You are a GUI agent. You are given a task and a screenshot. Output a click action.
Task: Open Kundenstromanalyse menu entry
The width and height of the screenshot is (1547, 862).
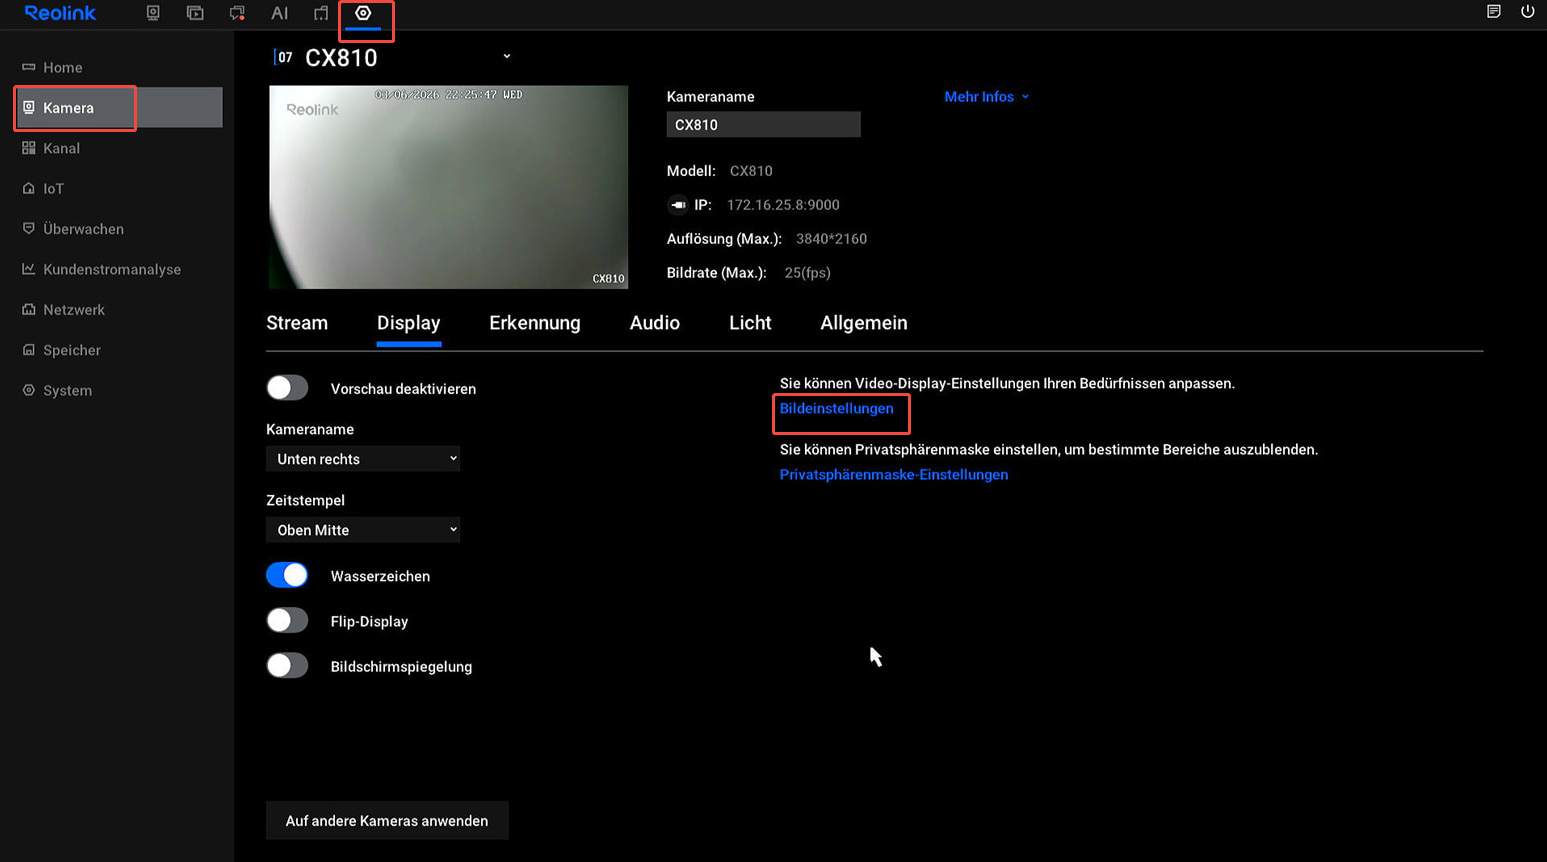click(118, 269)
